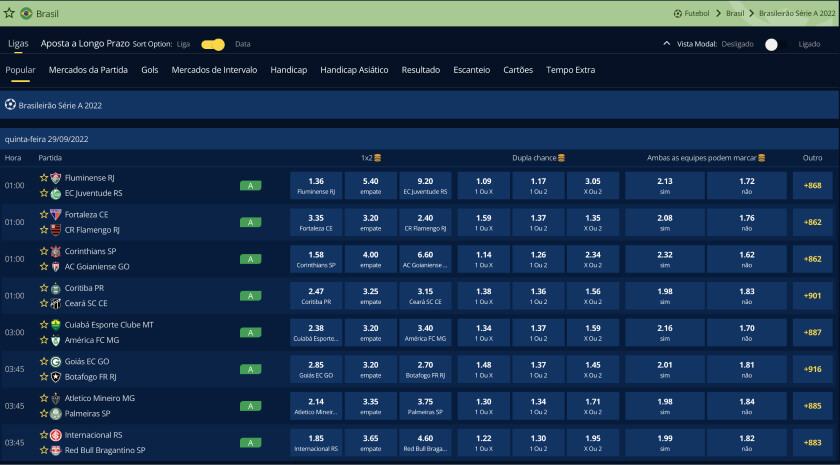Favorite Corinthians SP with its star

(x=44, y=251)
